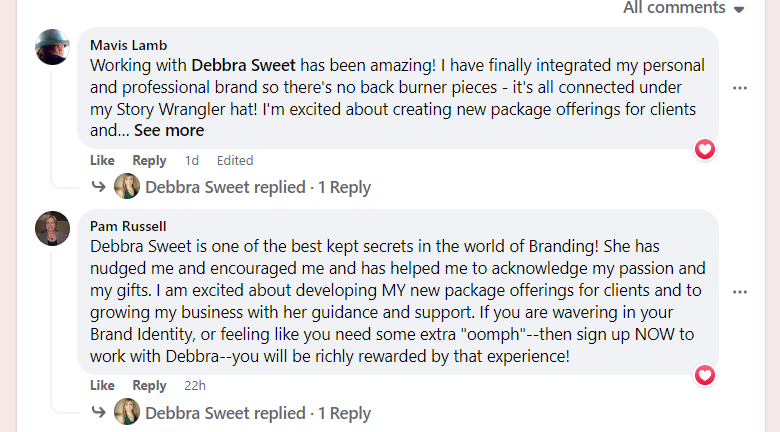Reply to Pam Russell's comment
The width and height of the screenshot is (780, 432).
pos(149,385)
